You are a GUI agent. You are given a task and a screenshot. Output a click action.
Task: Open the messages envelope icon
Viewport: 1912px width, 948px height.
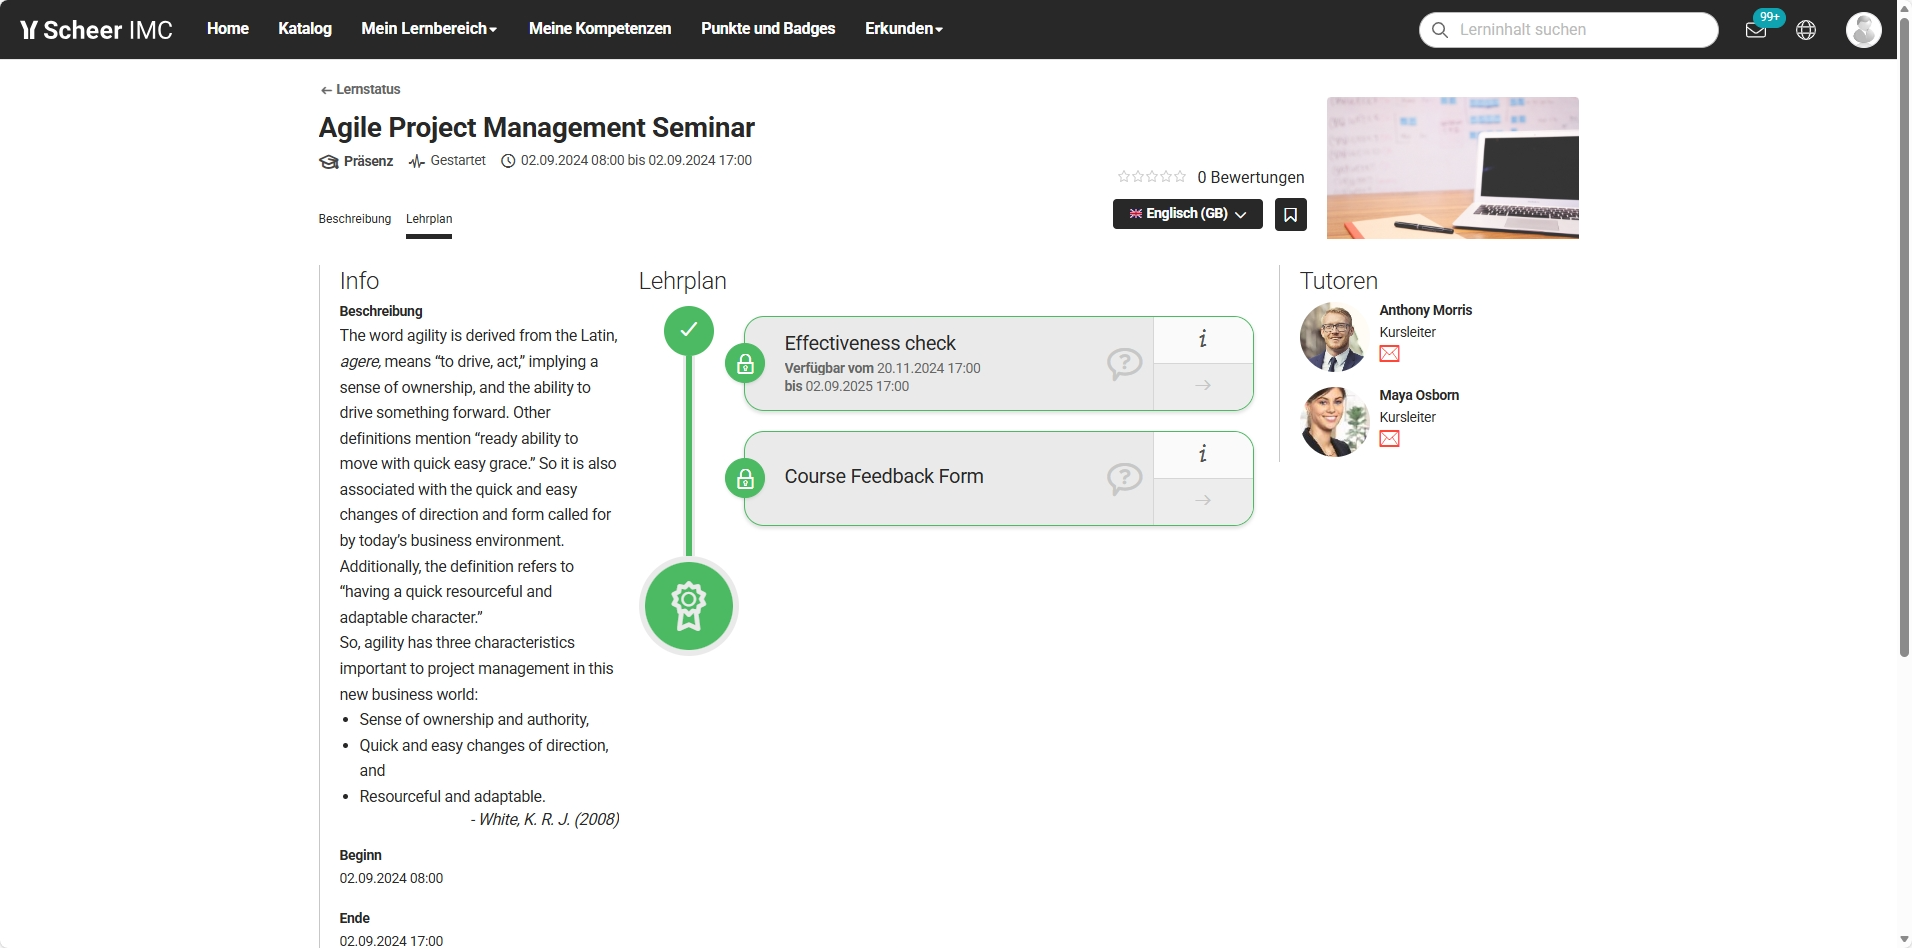(1755, 30)
